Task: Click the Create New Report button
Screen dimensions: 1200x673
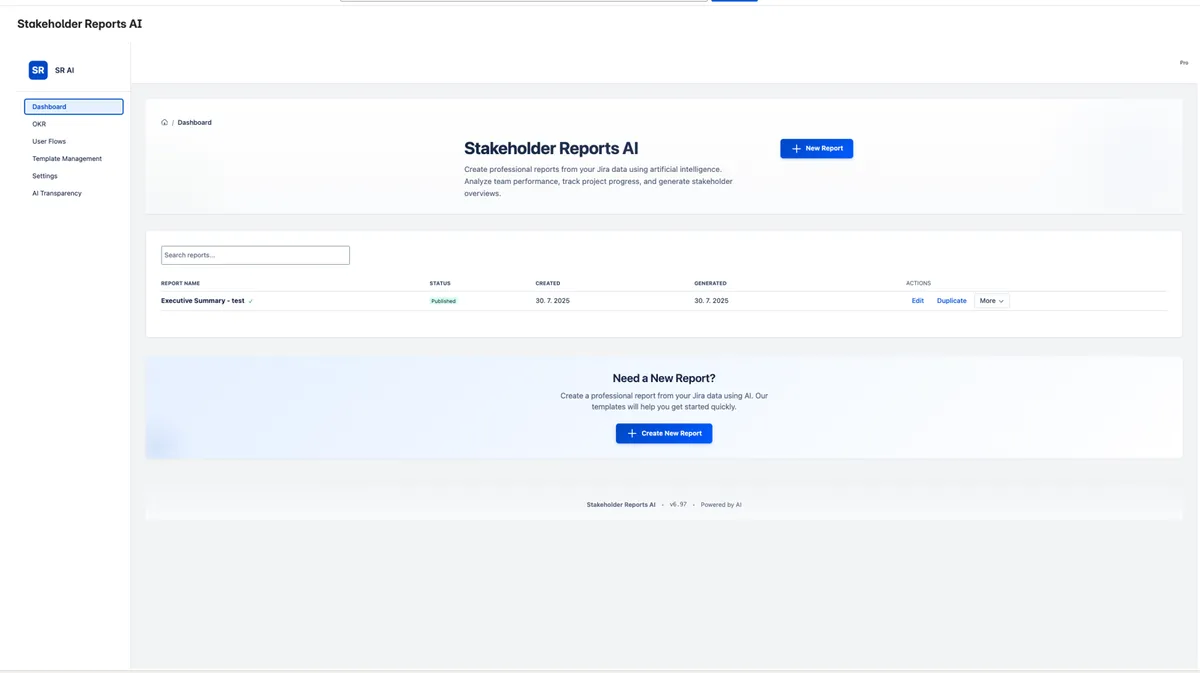Action: (664, 433)
